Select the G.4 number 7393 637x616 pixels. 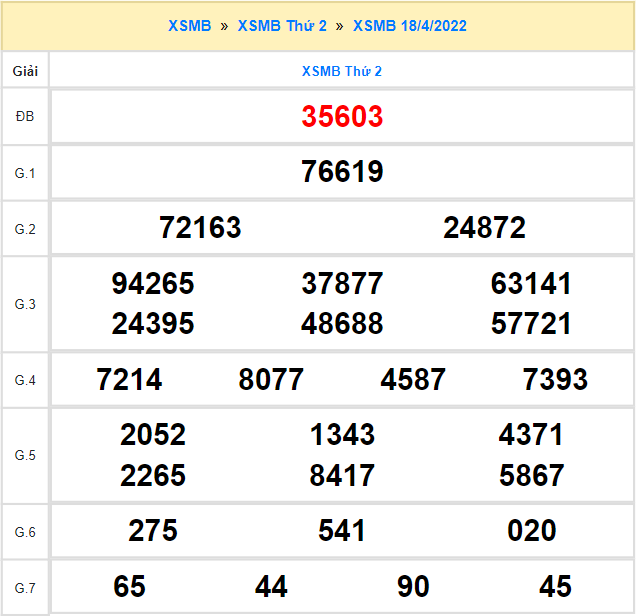coord(555,380)
